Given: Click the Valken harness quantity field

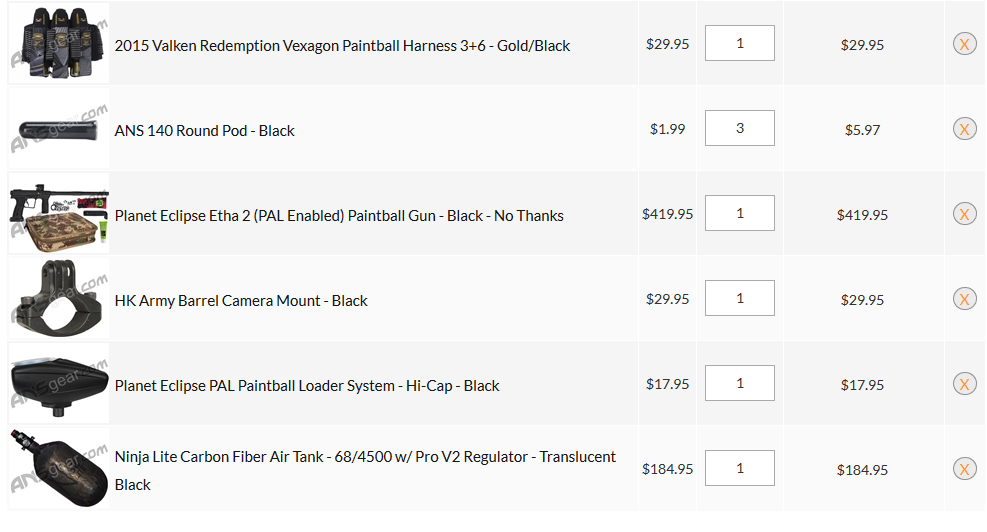Looking at the screenshot, I should coord(739,44).
